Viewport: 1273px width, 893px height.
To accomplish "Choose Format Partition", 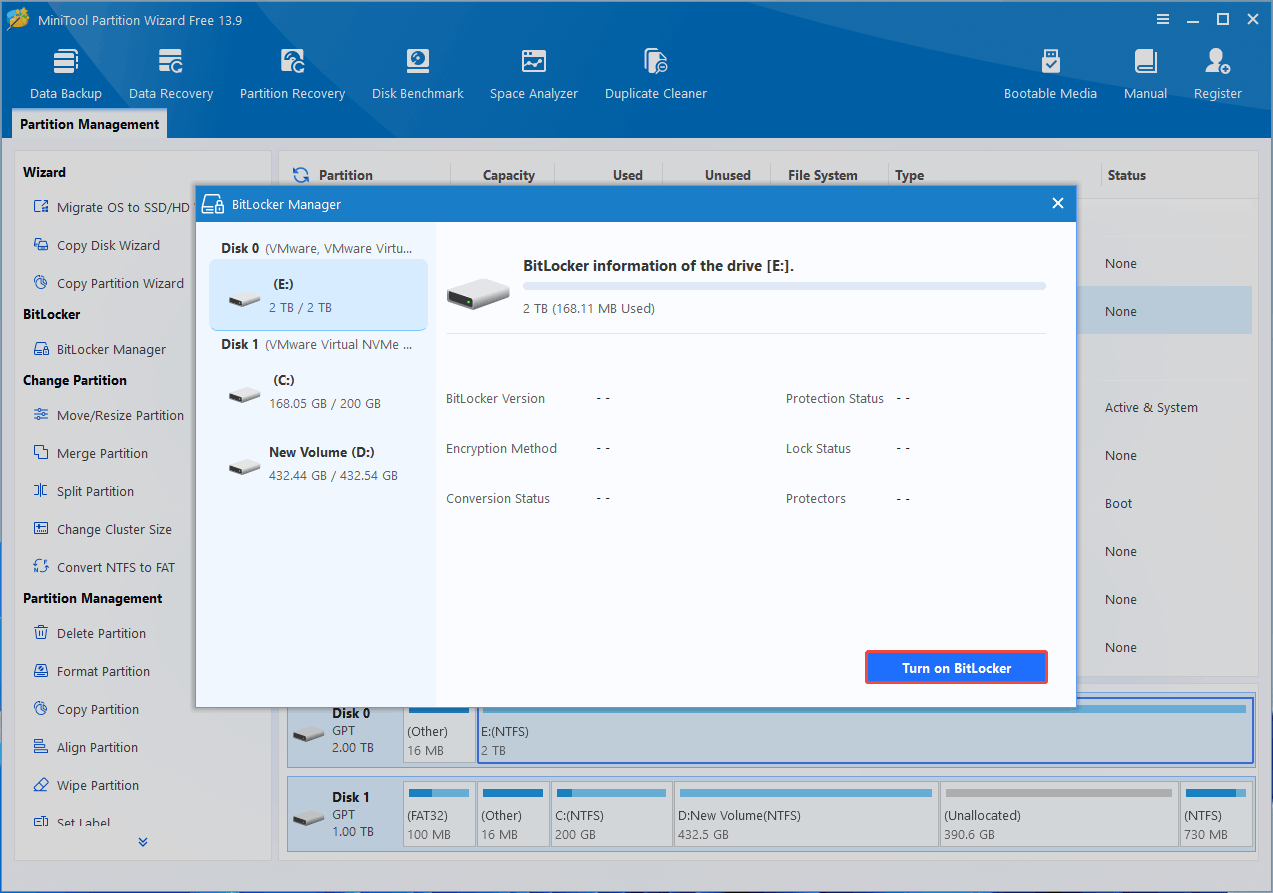I will coord(92,671).
